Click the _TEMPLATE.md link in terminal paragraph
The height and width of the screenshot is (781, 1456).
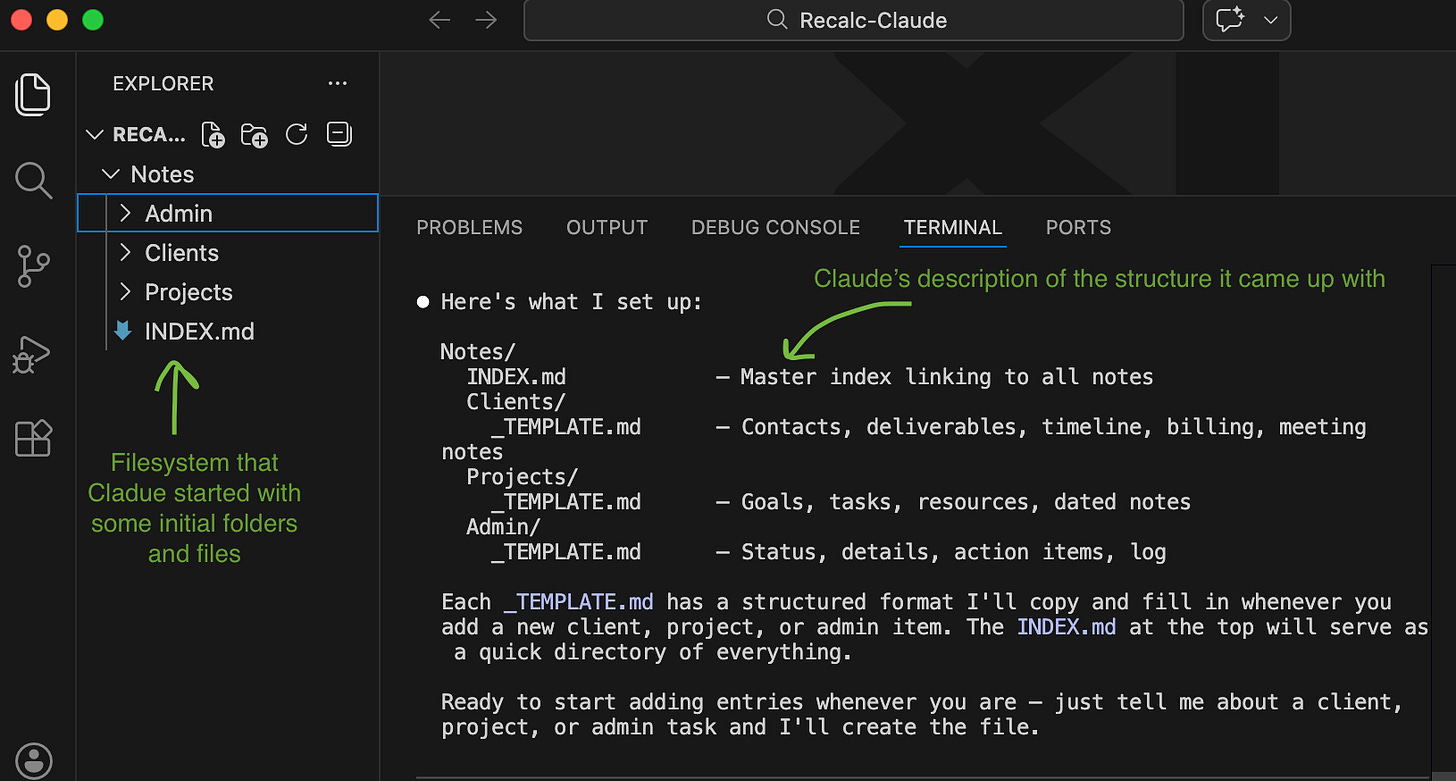[x=579, y=602]
